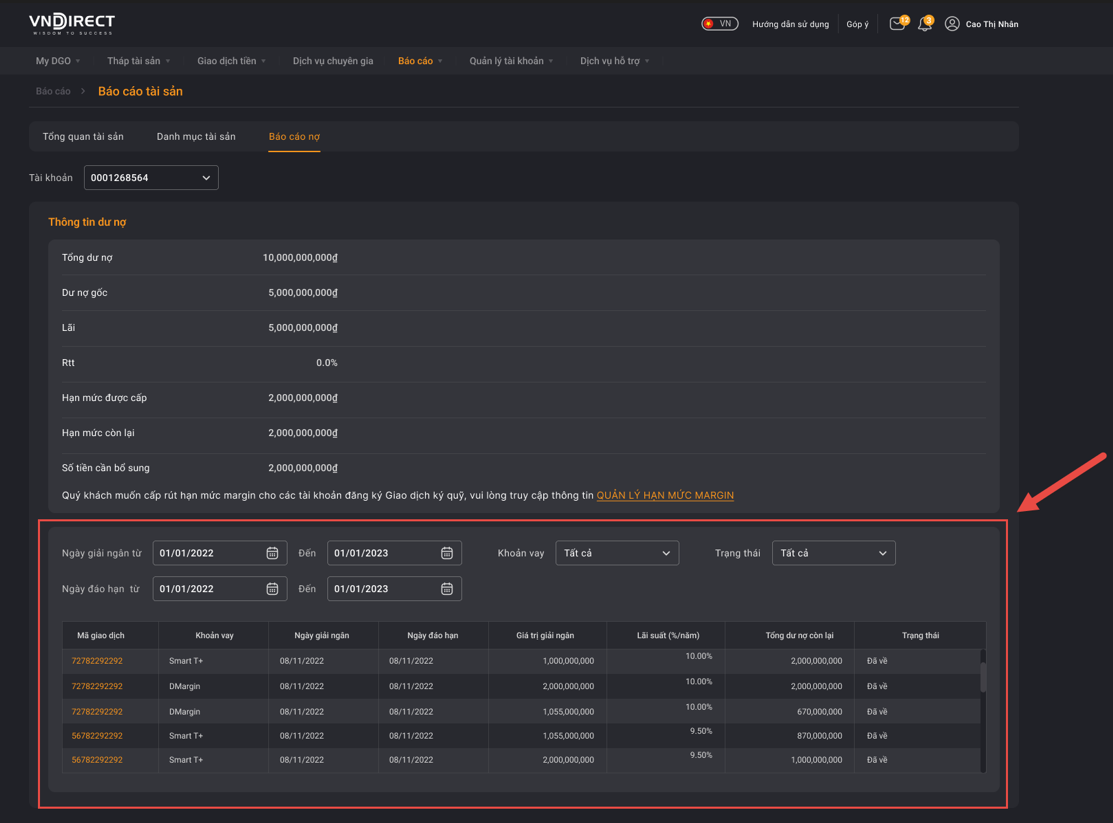Switch to Danh mục tài sản tab
Image resolution: width=1113 pixels, height=823 pixels.
click(x=196, y=136)
